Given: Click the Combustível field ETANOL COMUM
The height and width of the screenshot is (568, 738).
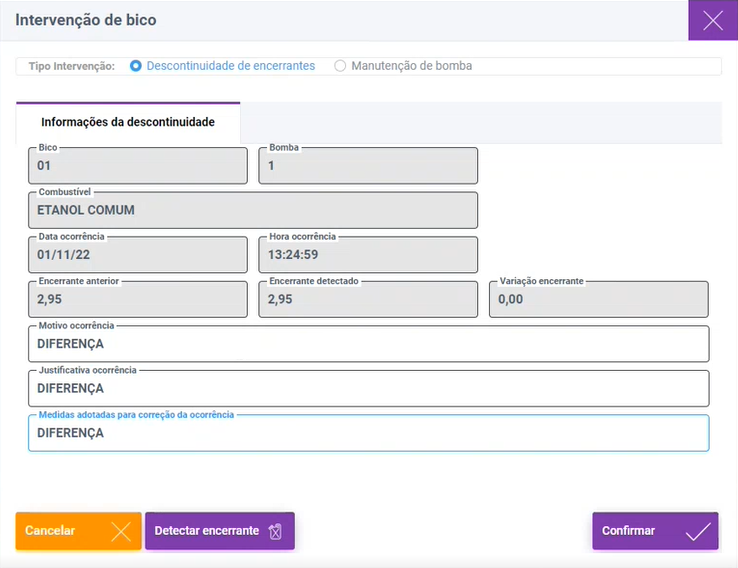Looking at the screenshot, I should pos(253,210).
